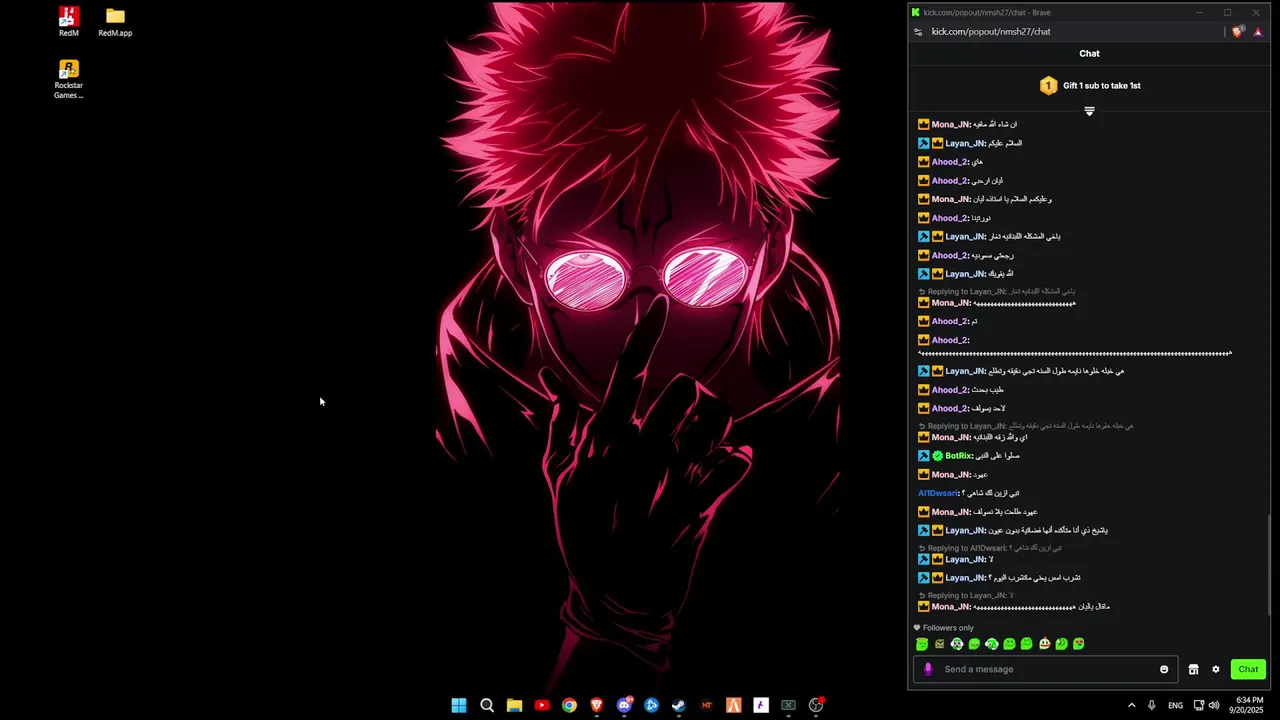Click the BotRix username in chat

[x=958, y=456]
